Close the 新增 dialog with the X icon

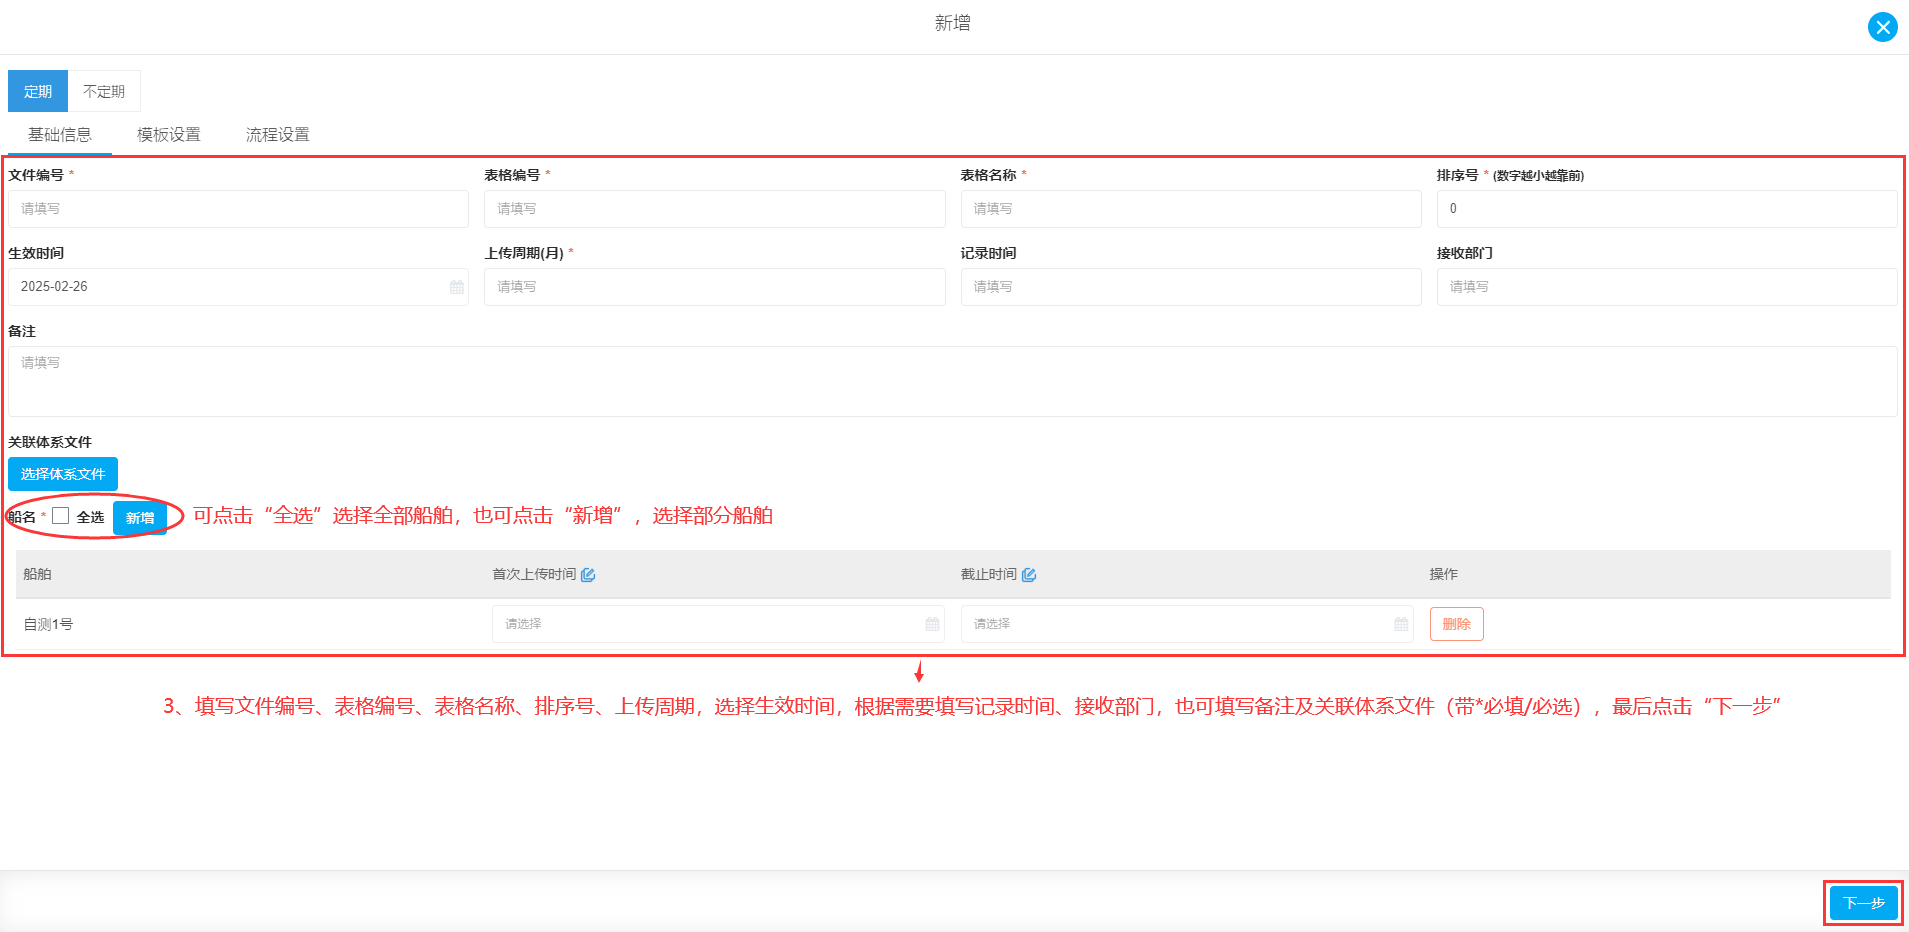click(1882, 27)
